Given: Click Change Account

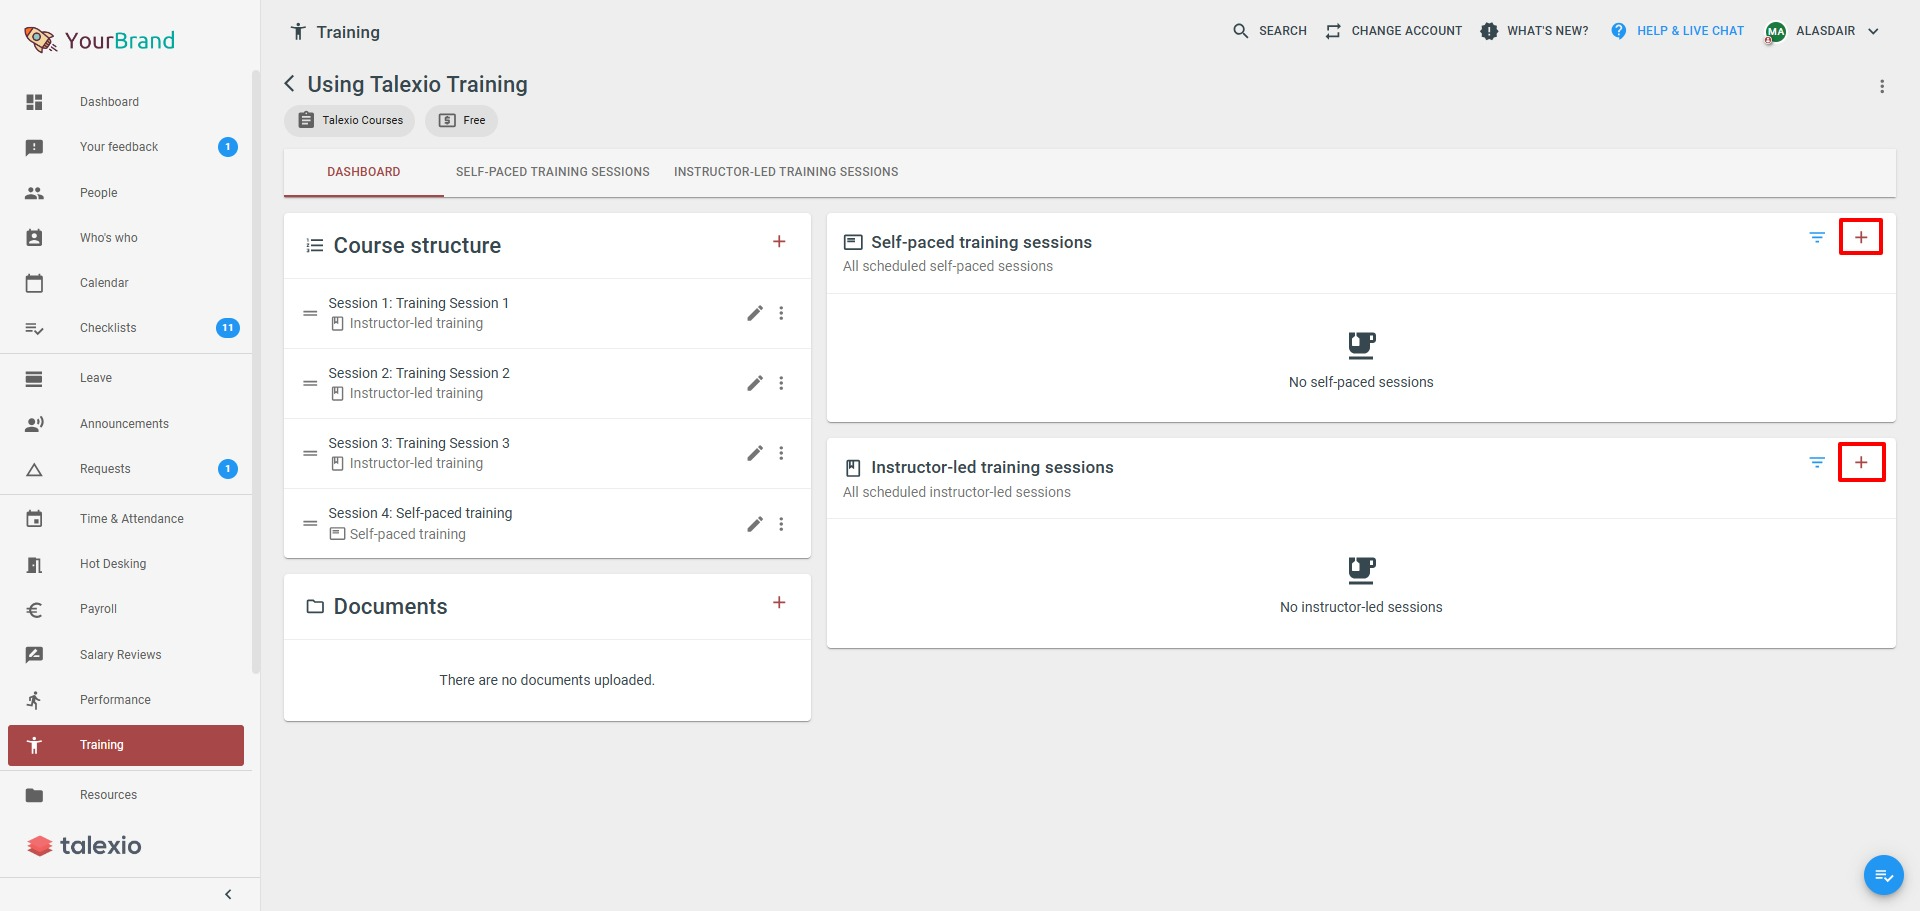Looking at the screenshot, I should 1393,31.
